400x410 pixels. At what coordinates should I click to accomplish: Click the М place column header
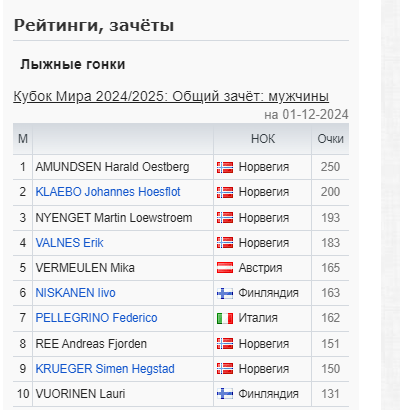[x=23, y=139]
